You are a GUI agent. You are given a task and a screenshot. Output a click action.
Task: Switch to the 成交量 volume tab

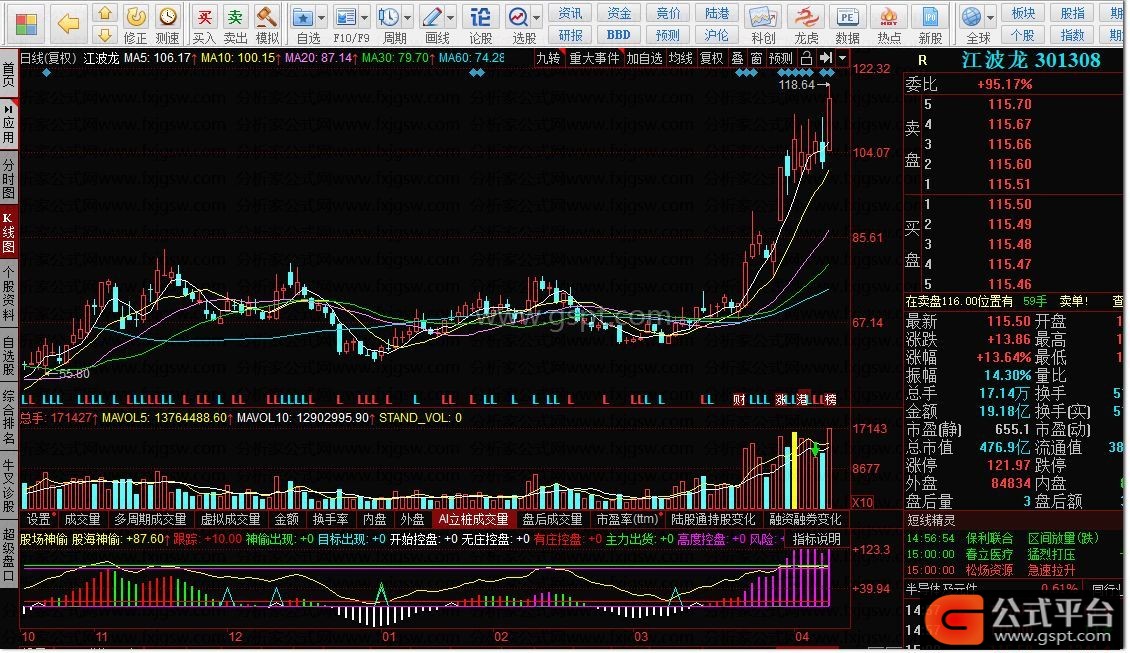(82, 519)
